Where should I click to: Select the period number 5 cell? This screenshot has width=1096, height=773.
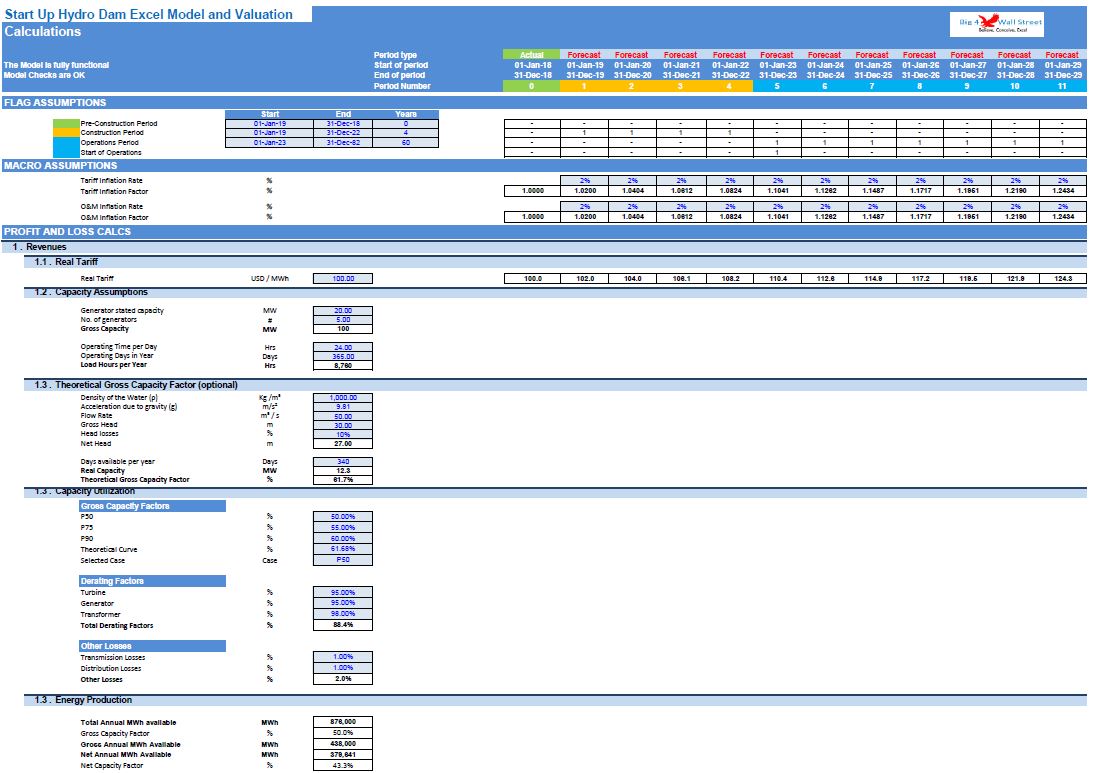(777, 86)
